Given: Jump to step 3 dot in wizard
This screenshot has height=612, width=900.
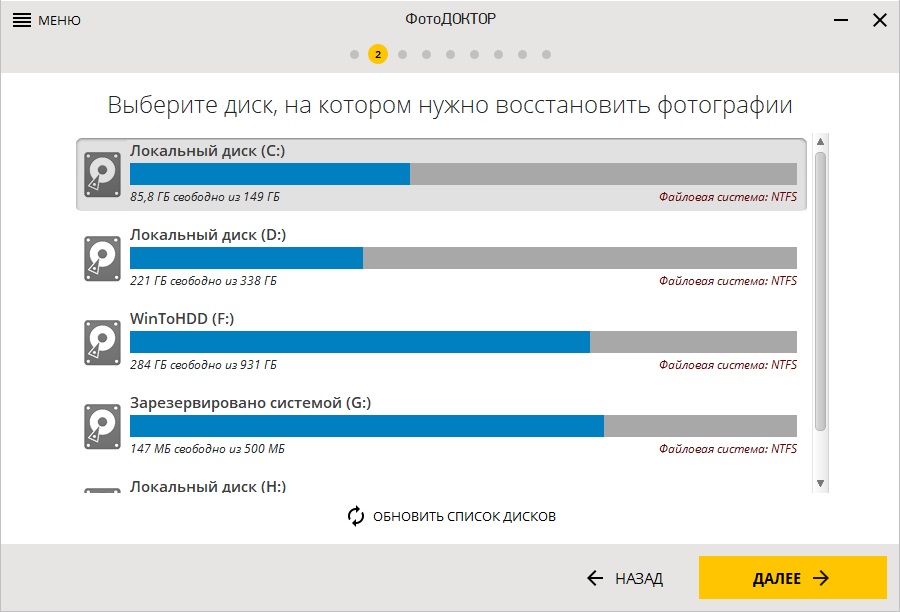Looking at the screenshot, I should 402,54.
